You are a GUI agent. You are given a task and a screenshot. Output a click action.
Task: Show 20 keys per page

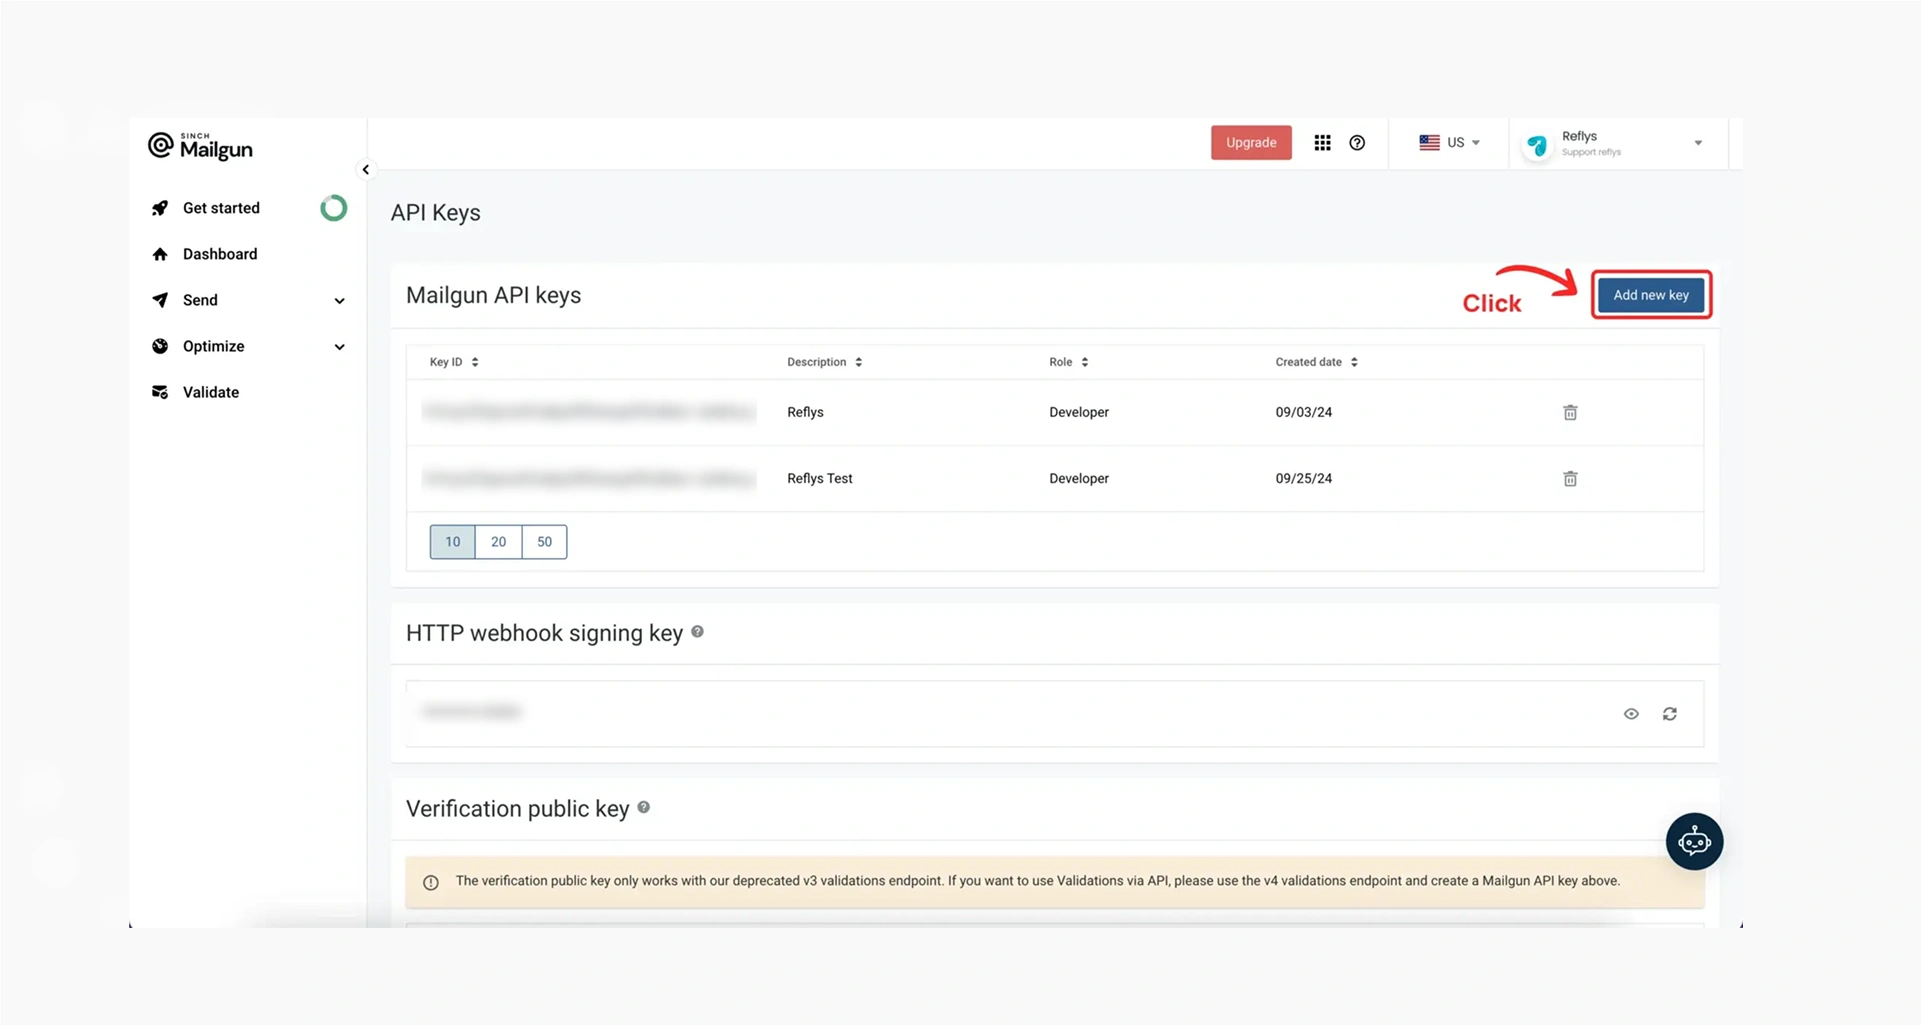point(498,542)
